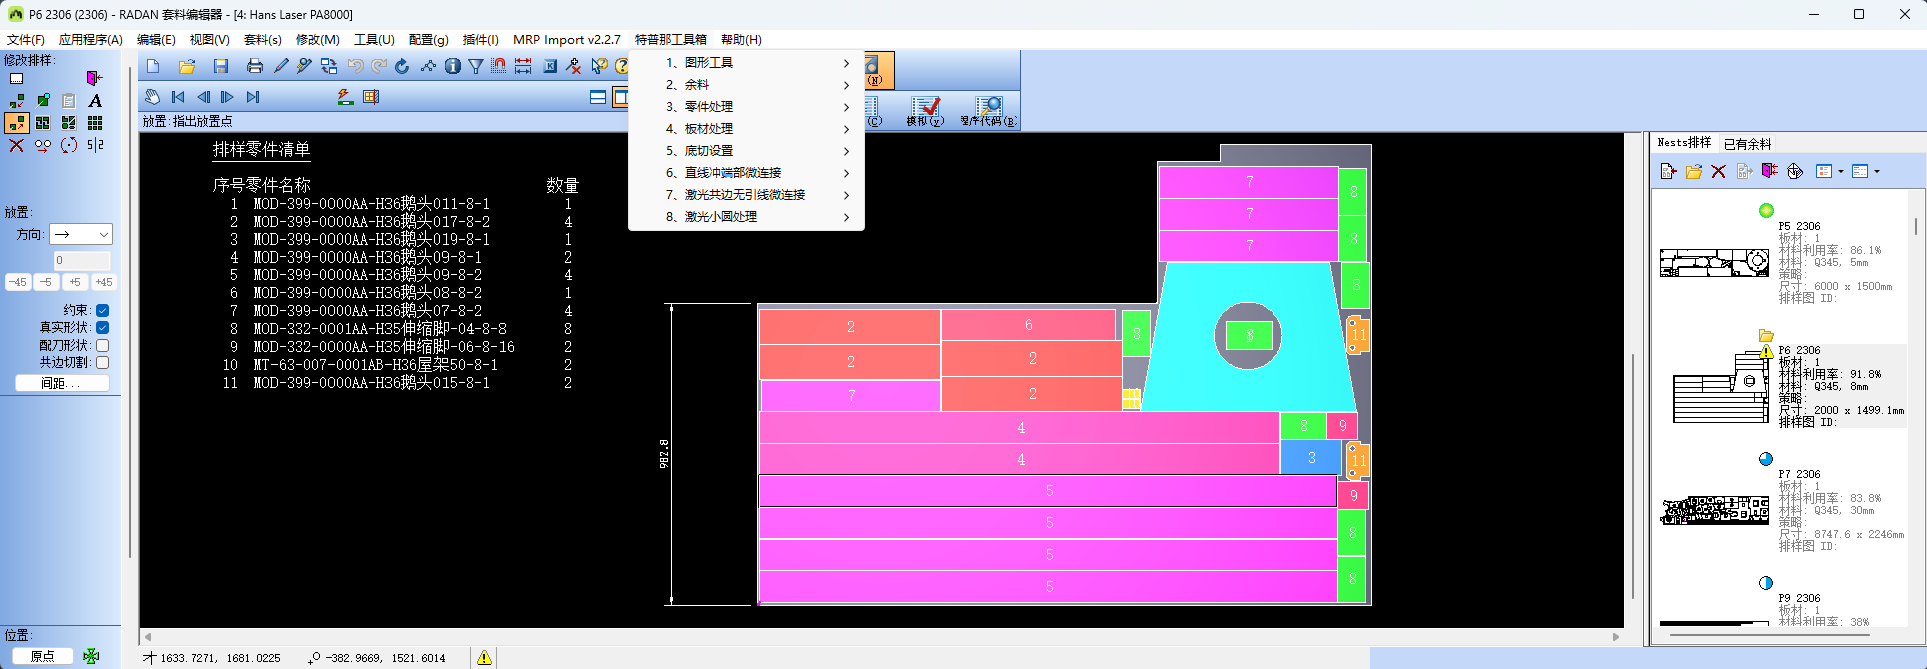The width and height of the screenshot is (1927, 669).
Task: Click the red X delete icon in left panel
Action: (16, 146)
